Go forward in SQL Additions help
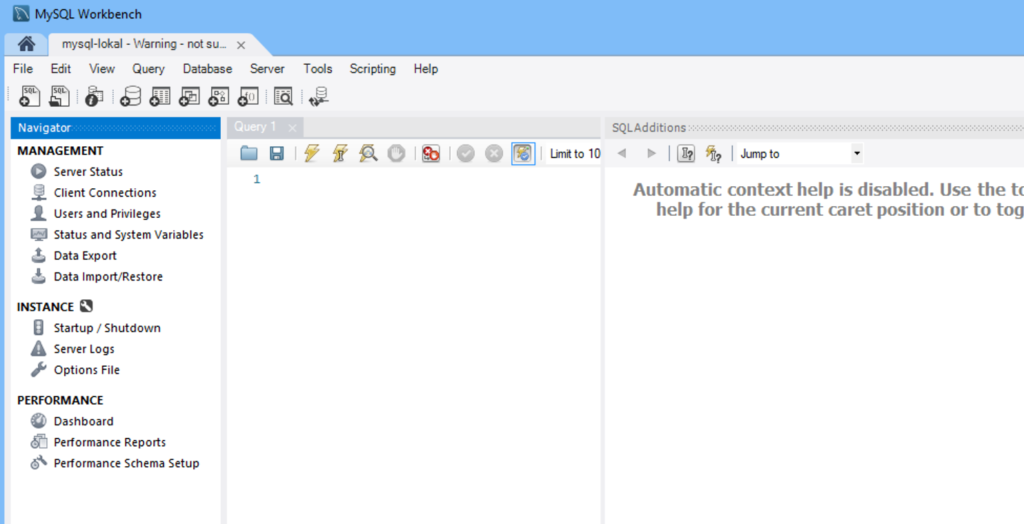This screenshot has width=1024, height=524. [651, 154]
